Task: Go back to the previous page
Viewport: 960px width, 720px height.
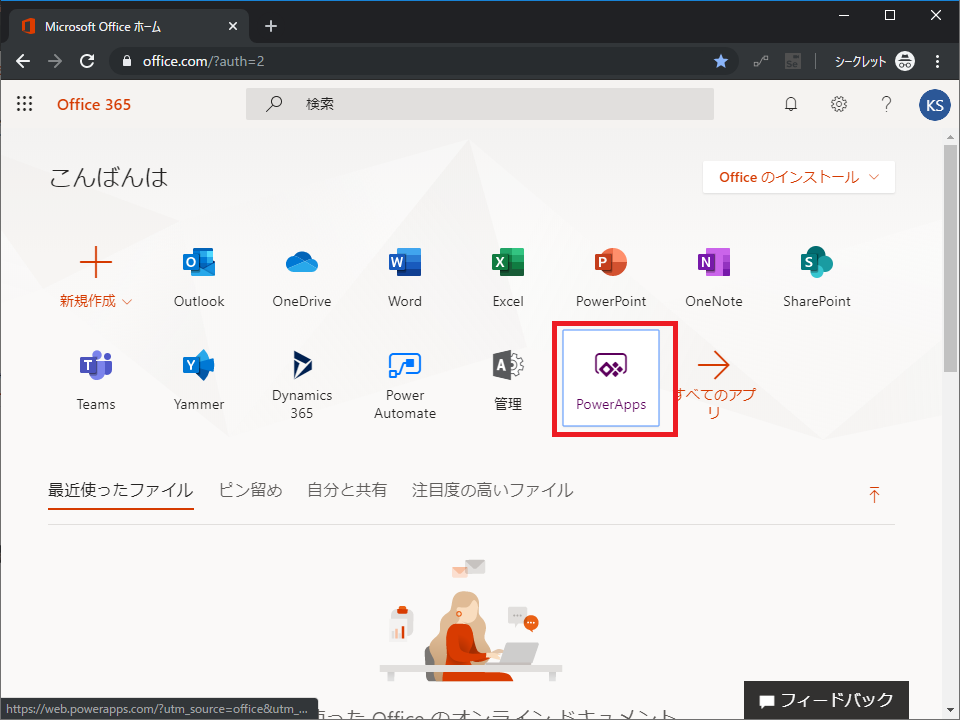Action: (x=23, y=61)
